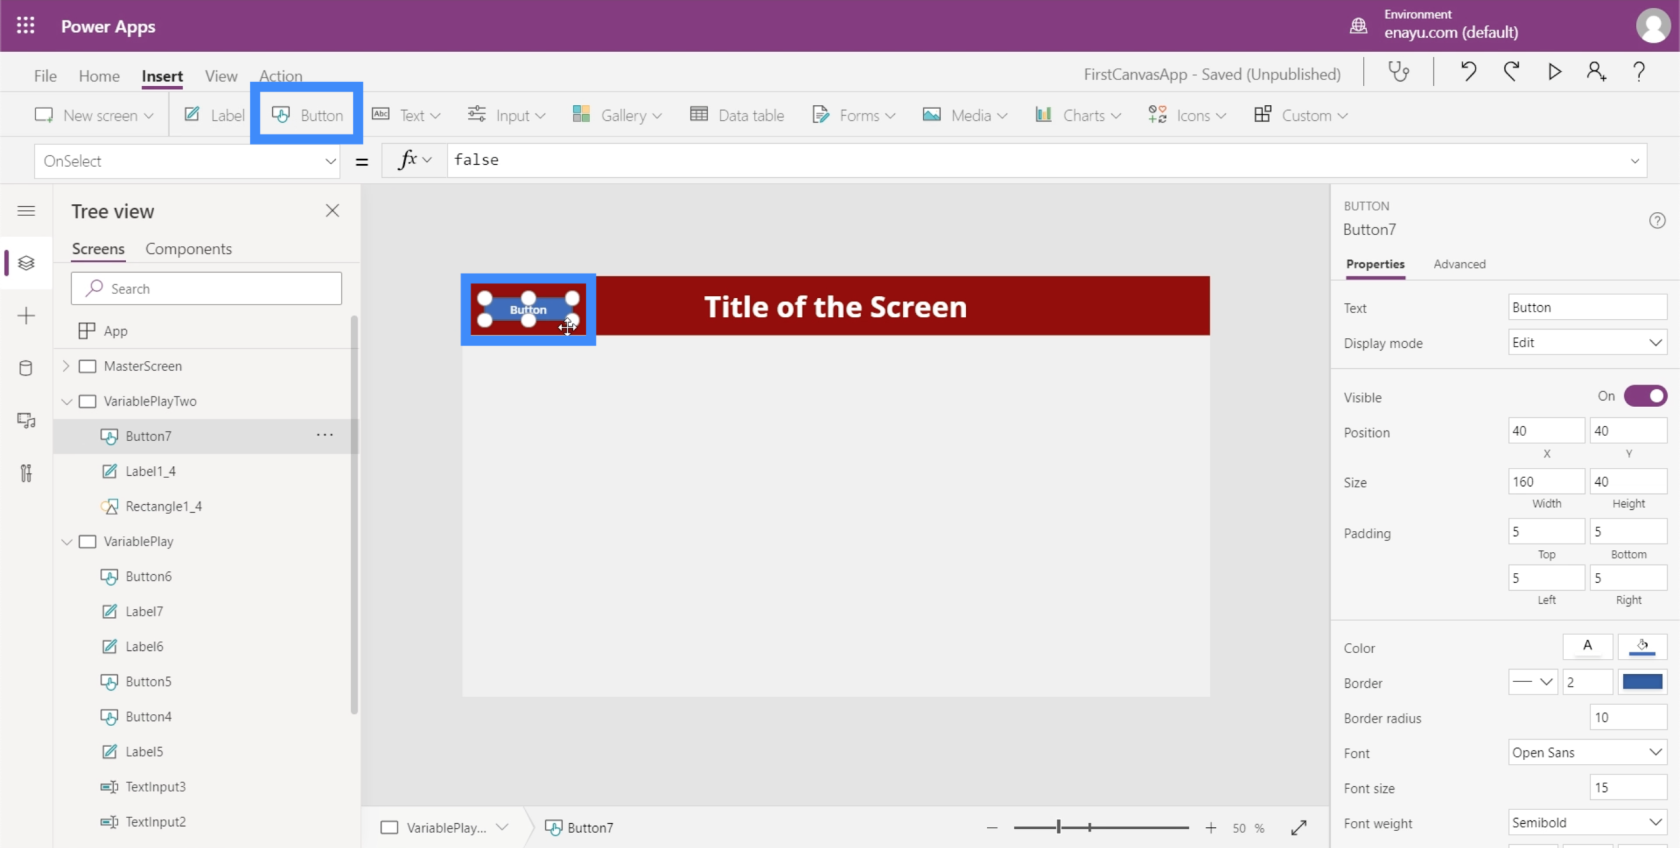Open Insert plus icon in sidebar
Screen dimensions: 1680x848
pyautogui.click(x=26, y=316)
